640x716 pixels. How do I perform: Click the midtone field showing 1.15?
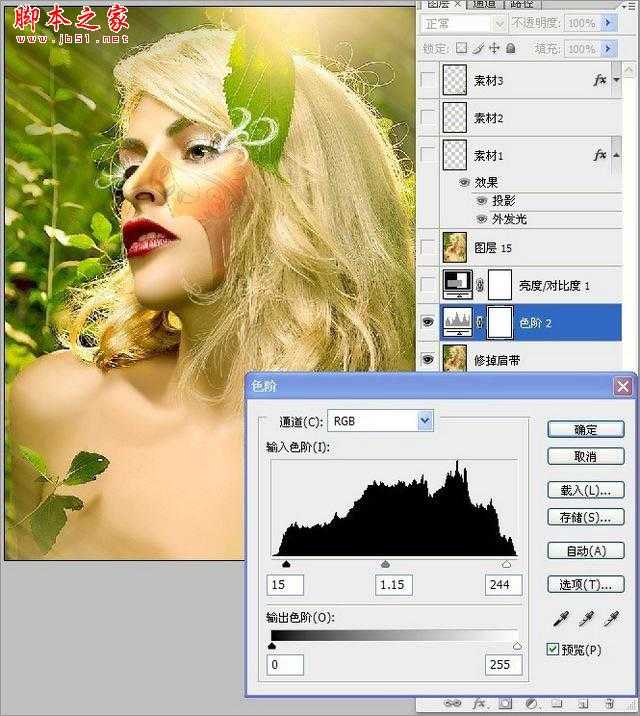pos(394,584)
